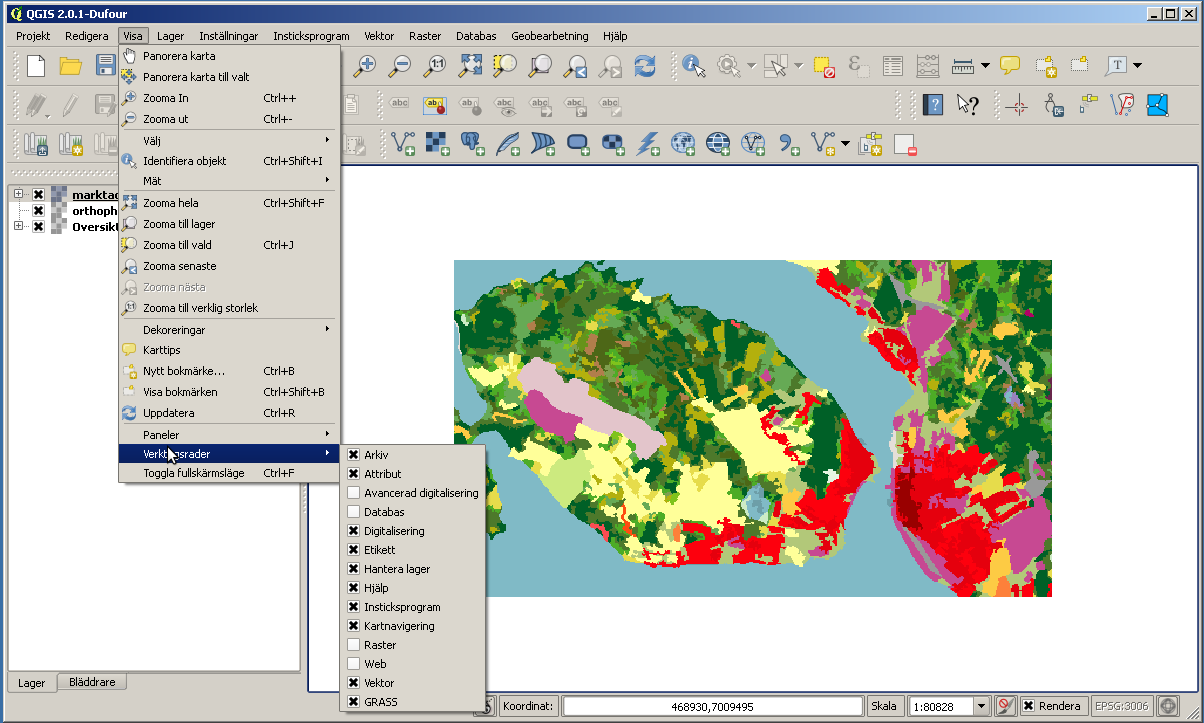Open the Measure tool dropdown arrow

986,66
